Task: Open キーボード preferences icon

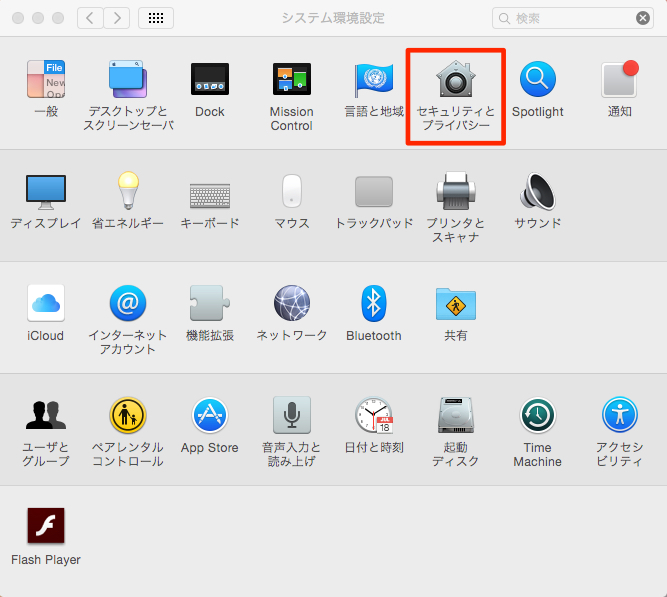Action: pos(210,196)
